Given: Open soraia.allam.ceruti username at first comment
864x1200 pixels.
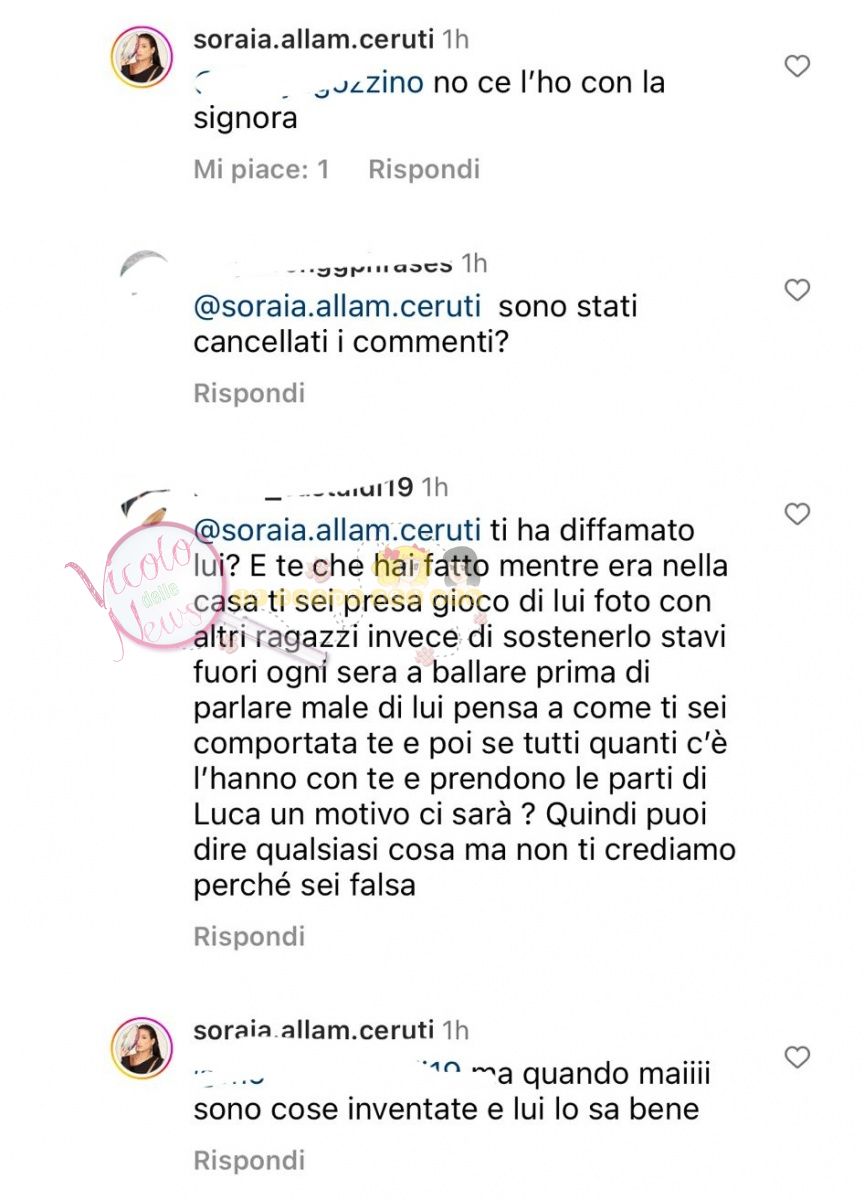Looking at the screenshot, I should click(313, 41).
